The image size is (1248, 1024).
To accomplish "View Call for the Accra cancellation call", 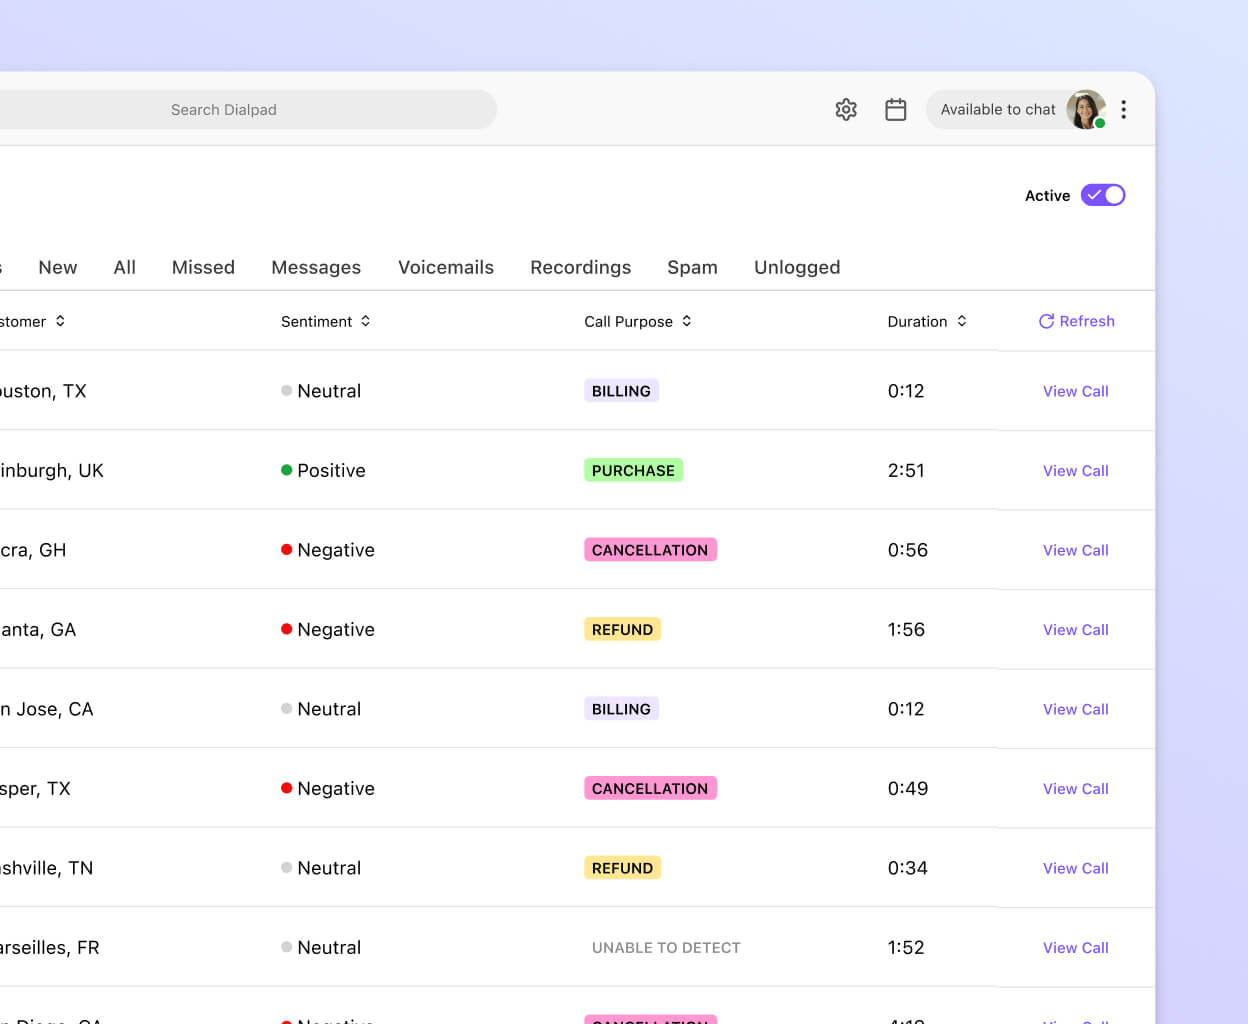I will (1075, 550).
